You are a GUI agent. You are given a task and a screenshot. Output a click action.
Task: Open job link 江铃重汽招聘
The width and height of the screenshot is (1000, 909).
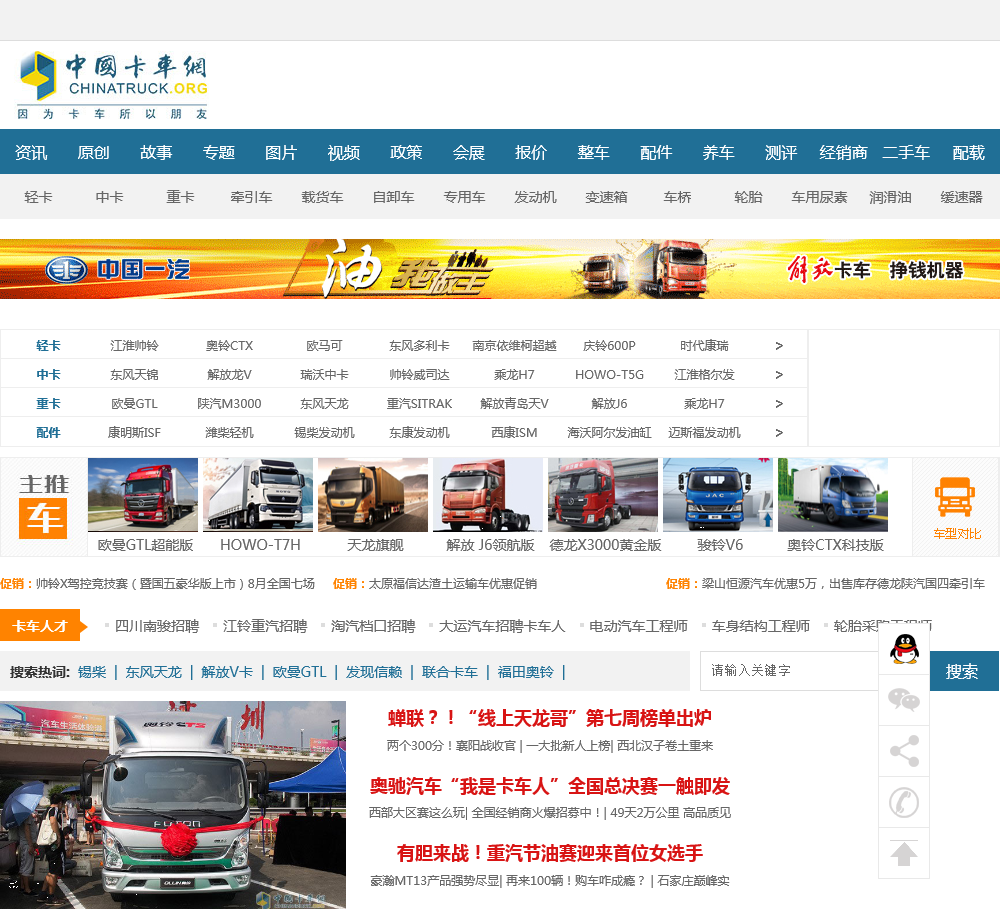(x=265, y=626)
